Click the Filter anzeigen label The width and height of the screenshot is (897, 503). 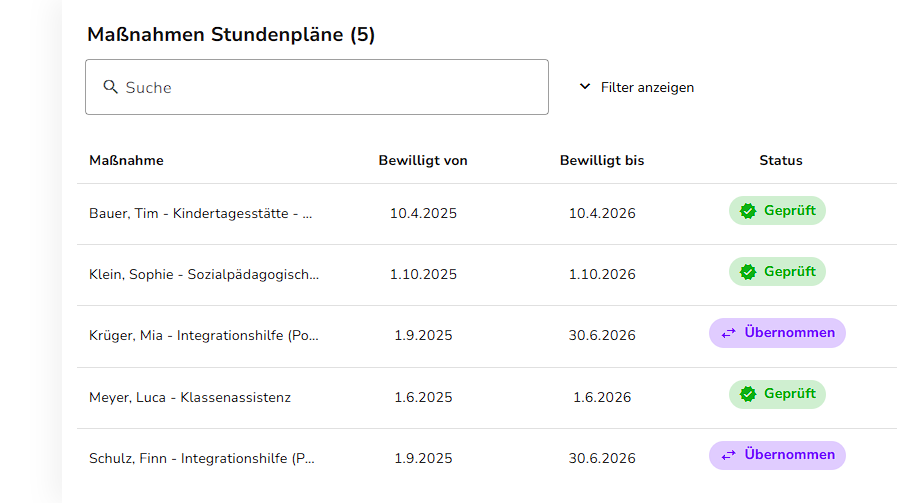647,87
